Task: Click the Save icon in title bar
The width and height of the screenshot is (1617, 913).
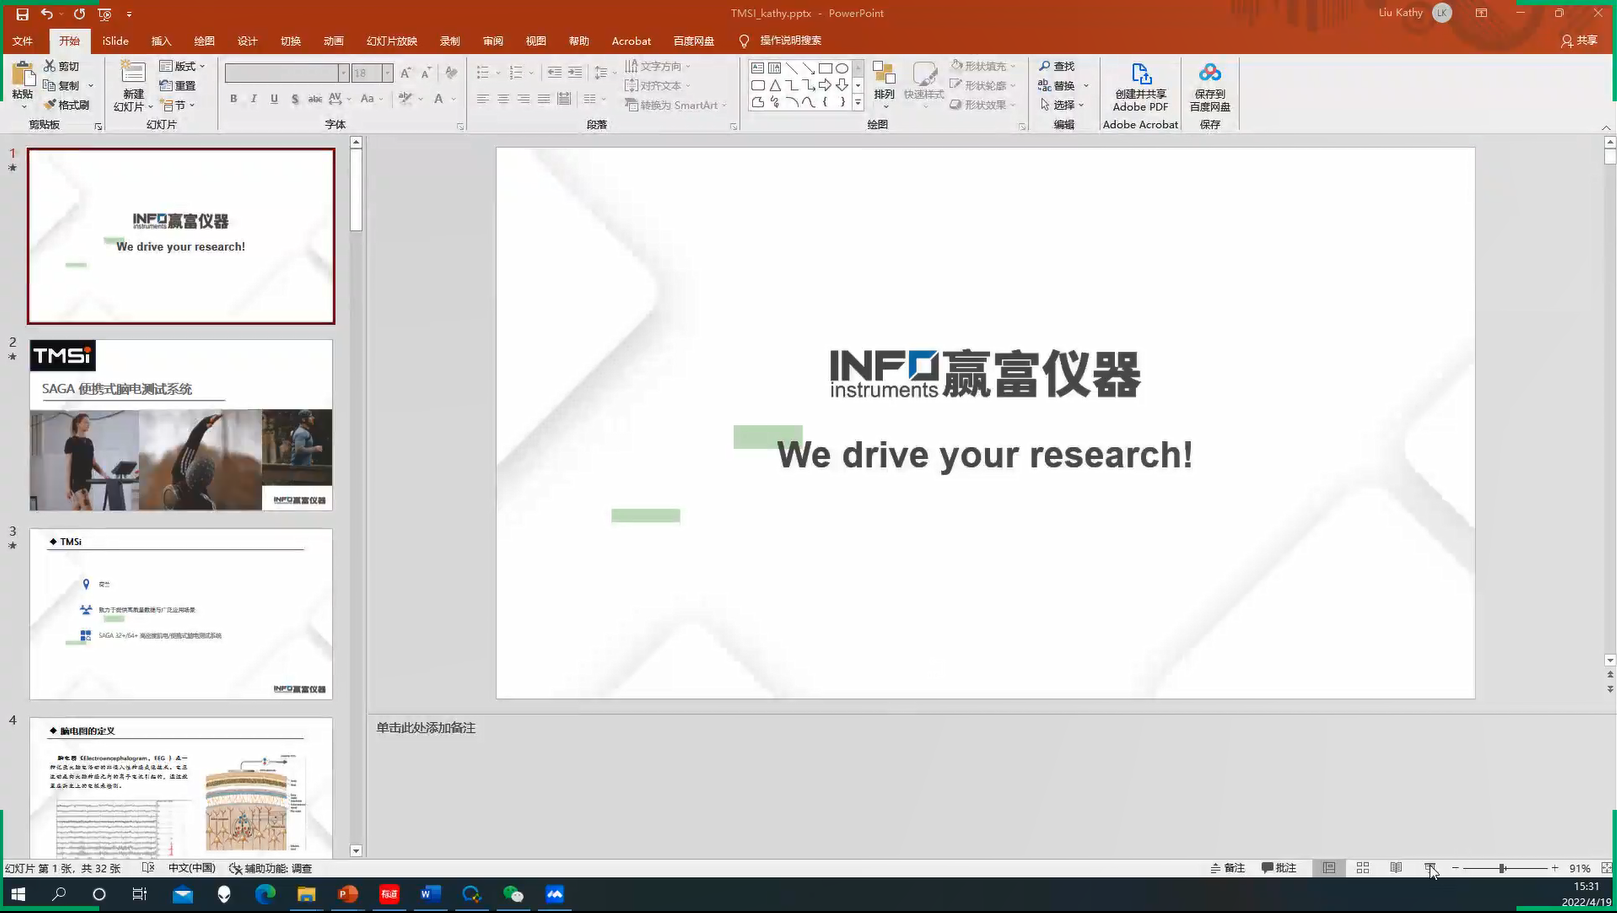Action: coord(22,14)
